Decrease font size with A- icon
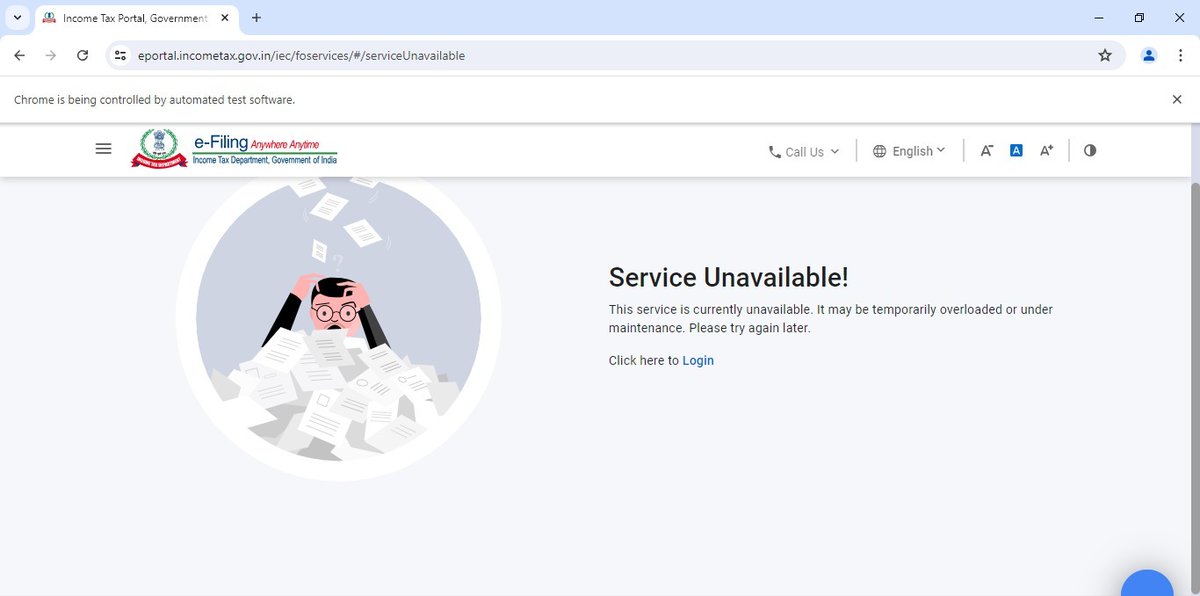 click(986, 151)
